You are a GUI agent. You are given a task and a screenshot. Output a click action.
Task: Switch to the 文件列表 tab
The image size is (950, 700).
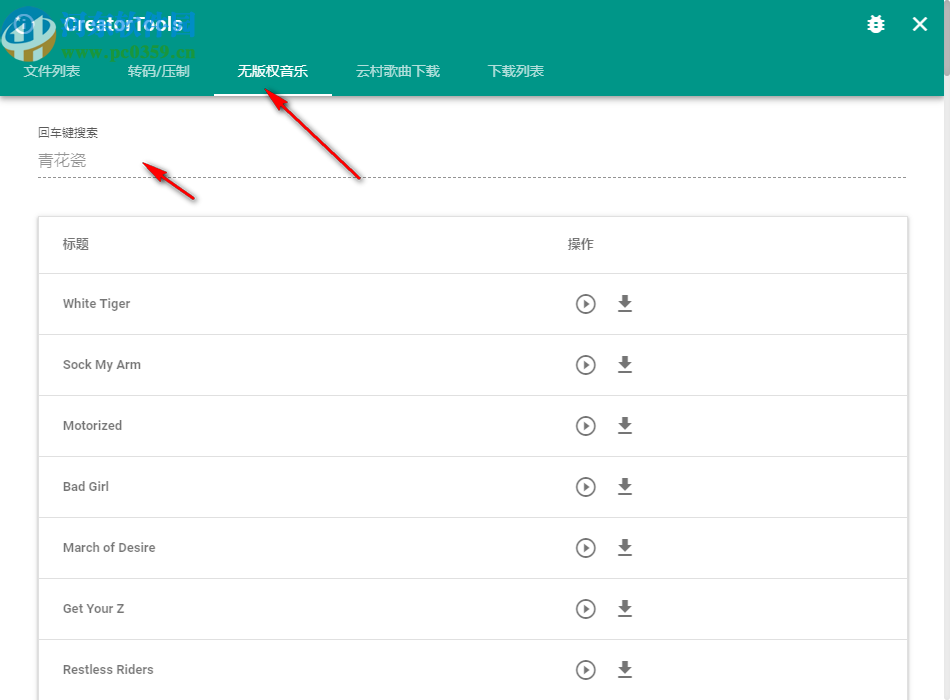52,71
